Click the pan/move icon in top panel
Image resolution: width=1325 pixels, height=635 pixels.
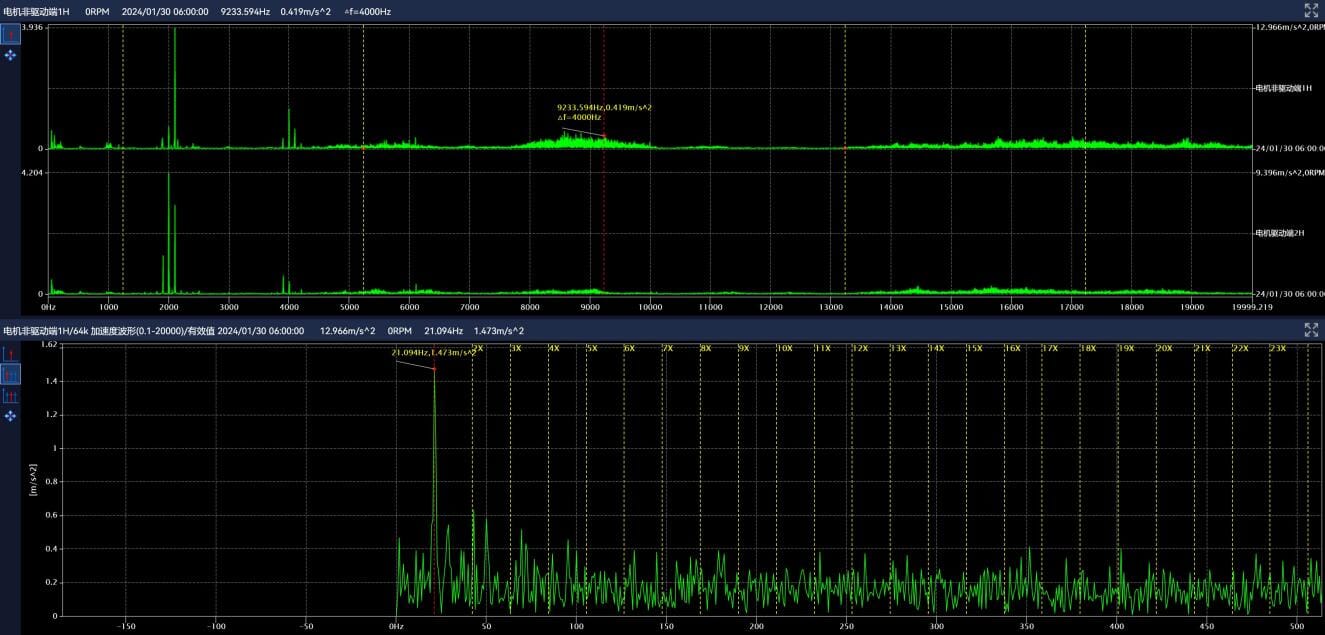point(10,55)
